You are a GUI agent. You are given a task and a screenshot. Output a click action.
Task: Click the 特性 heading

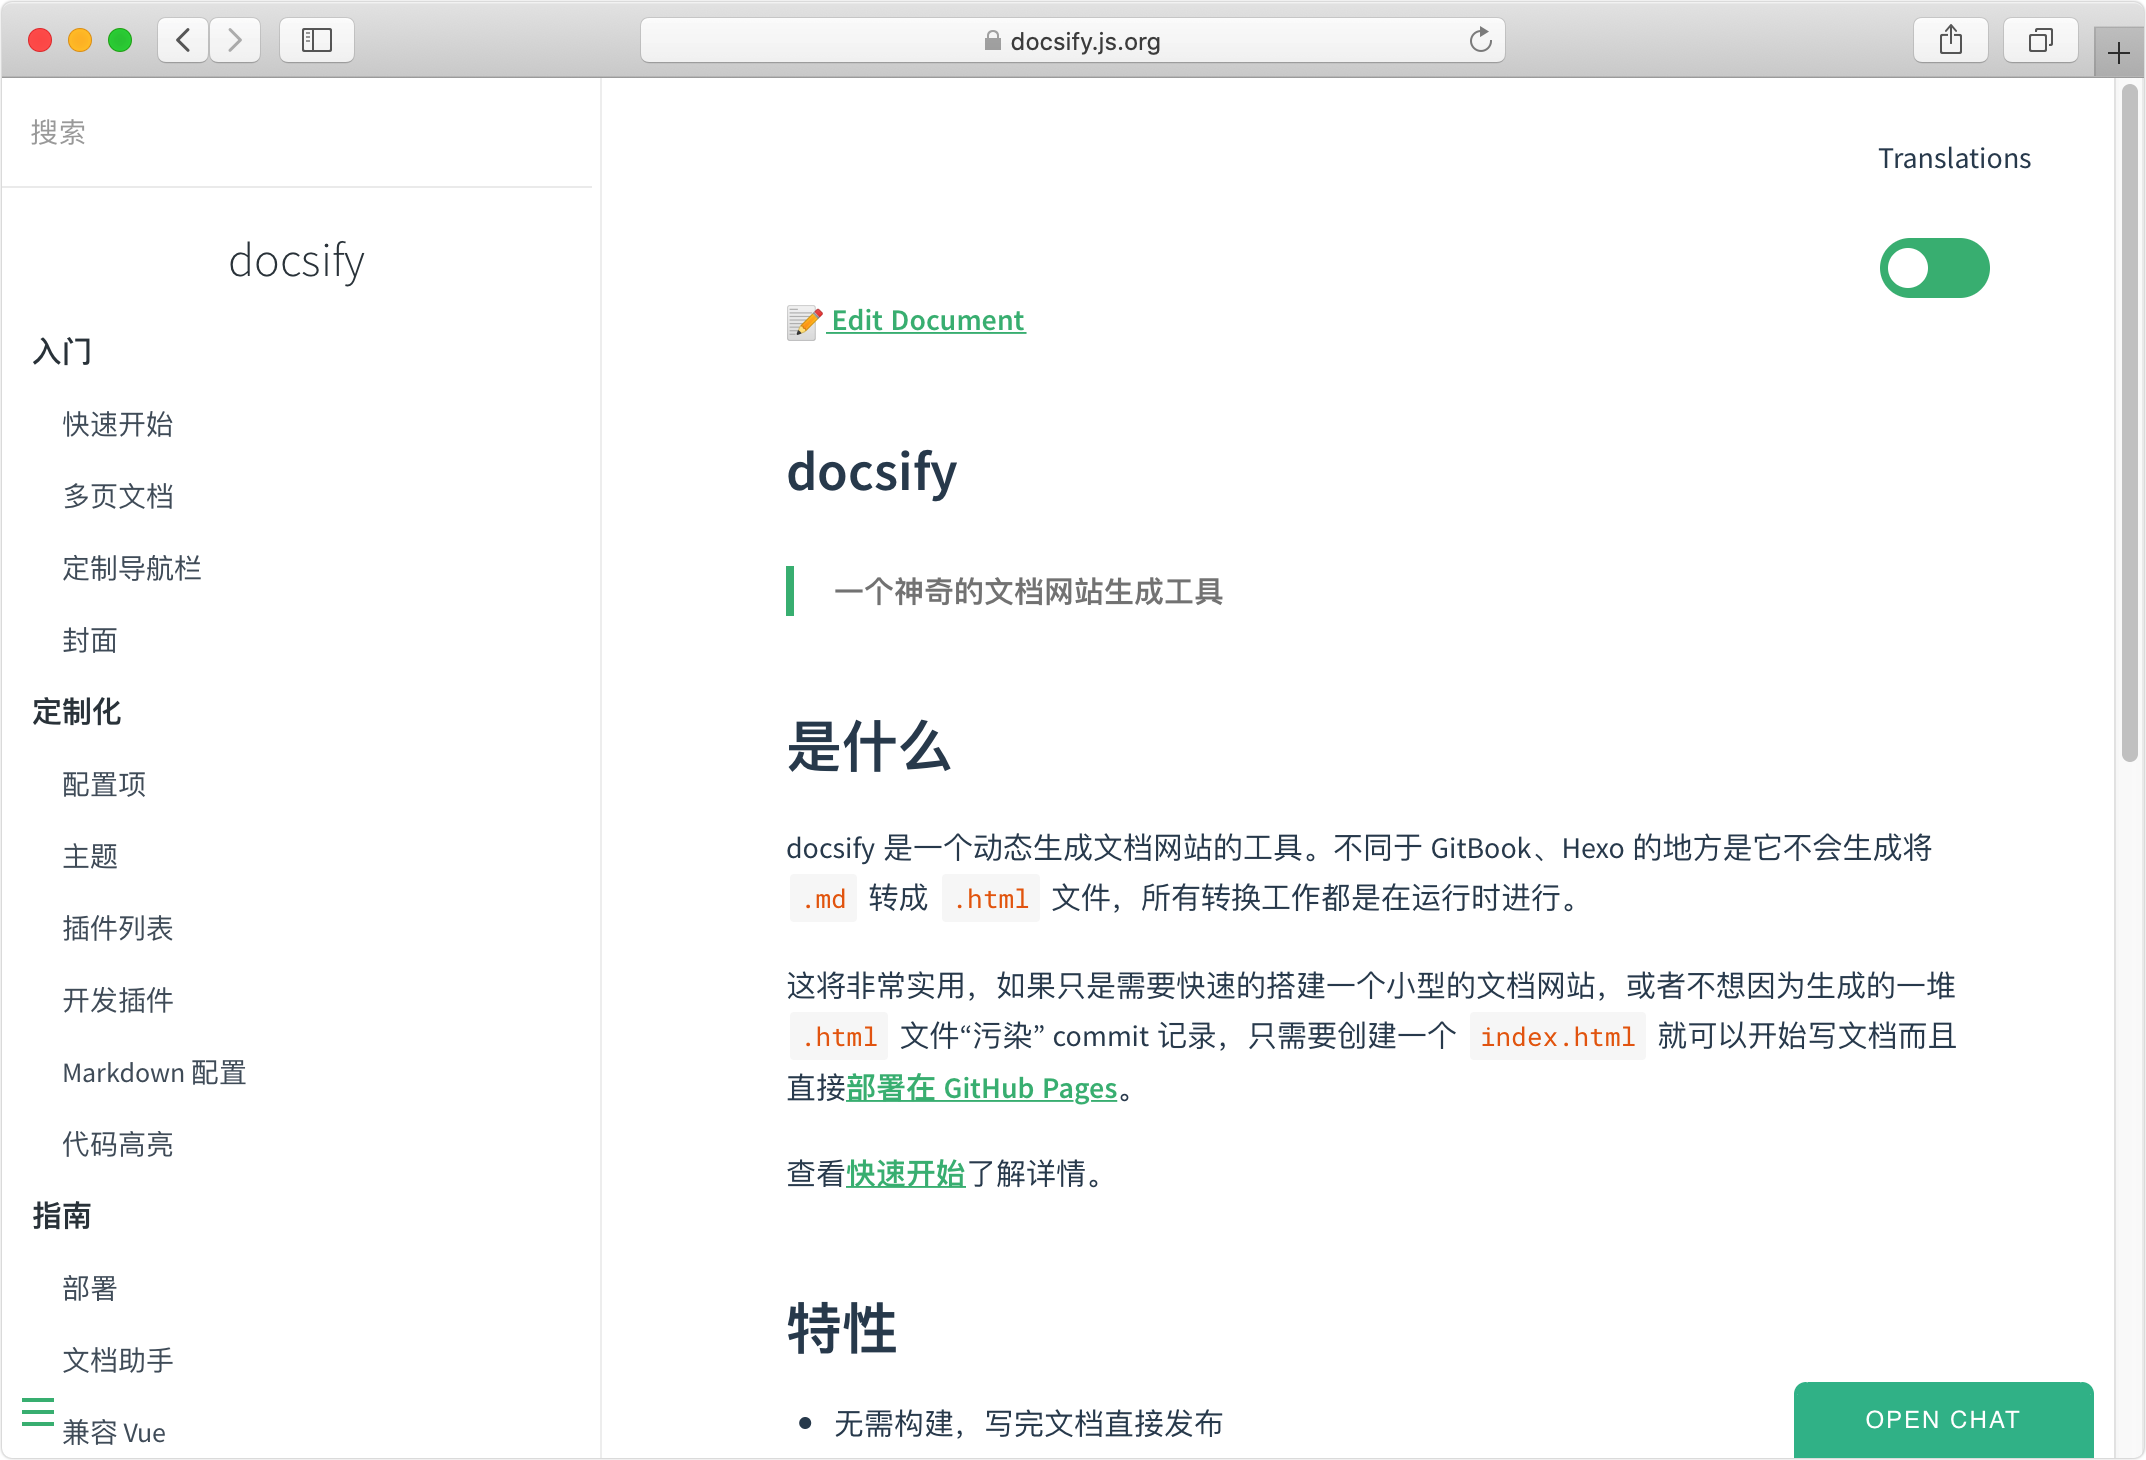coord(842,1329)
